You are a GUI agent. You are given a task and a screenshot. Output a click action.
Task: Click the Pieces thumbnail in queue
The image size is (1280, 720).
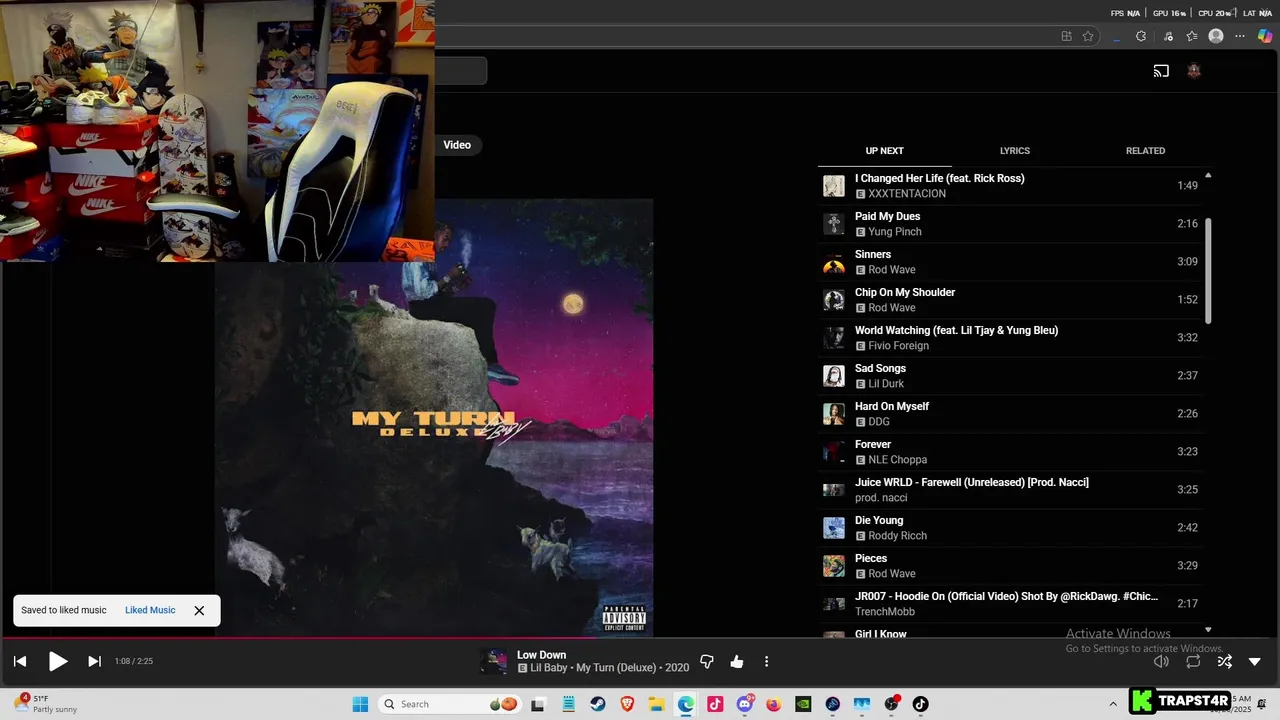834,566
